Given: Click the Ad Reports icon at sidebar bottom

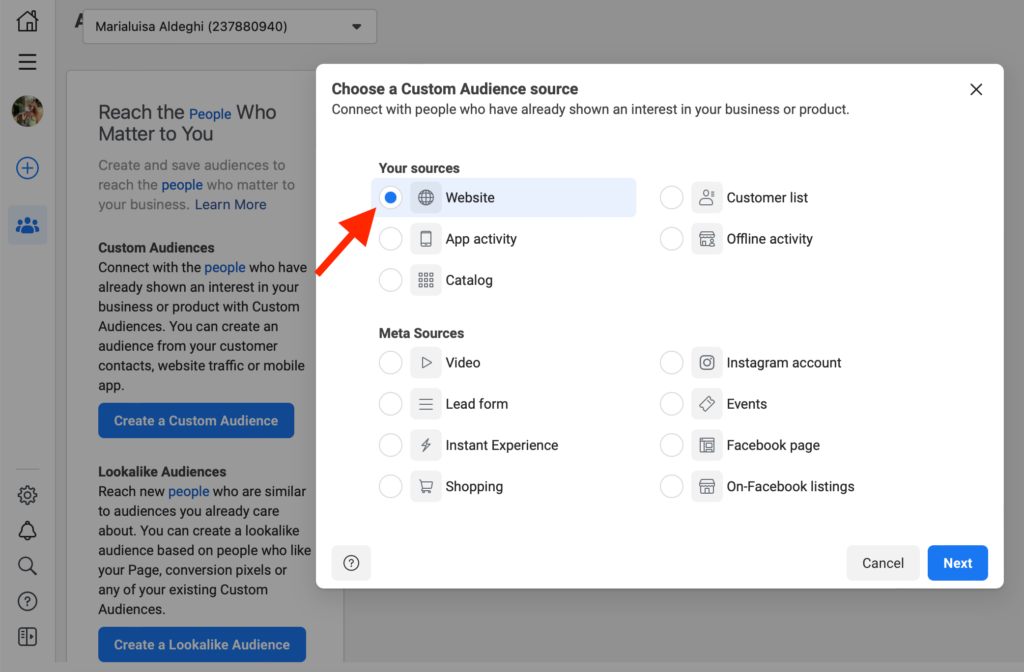Looking at the screenshot, I should [27, 636].
